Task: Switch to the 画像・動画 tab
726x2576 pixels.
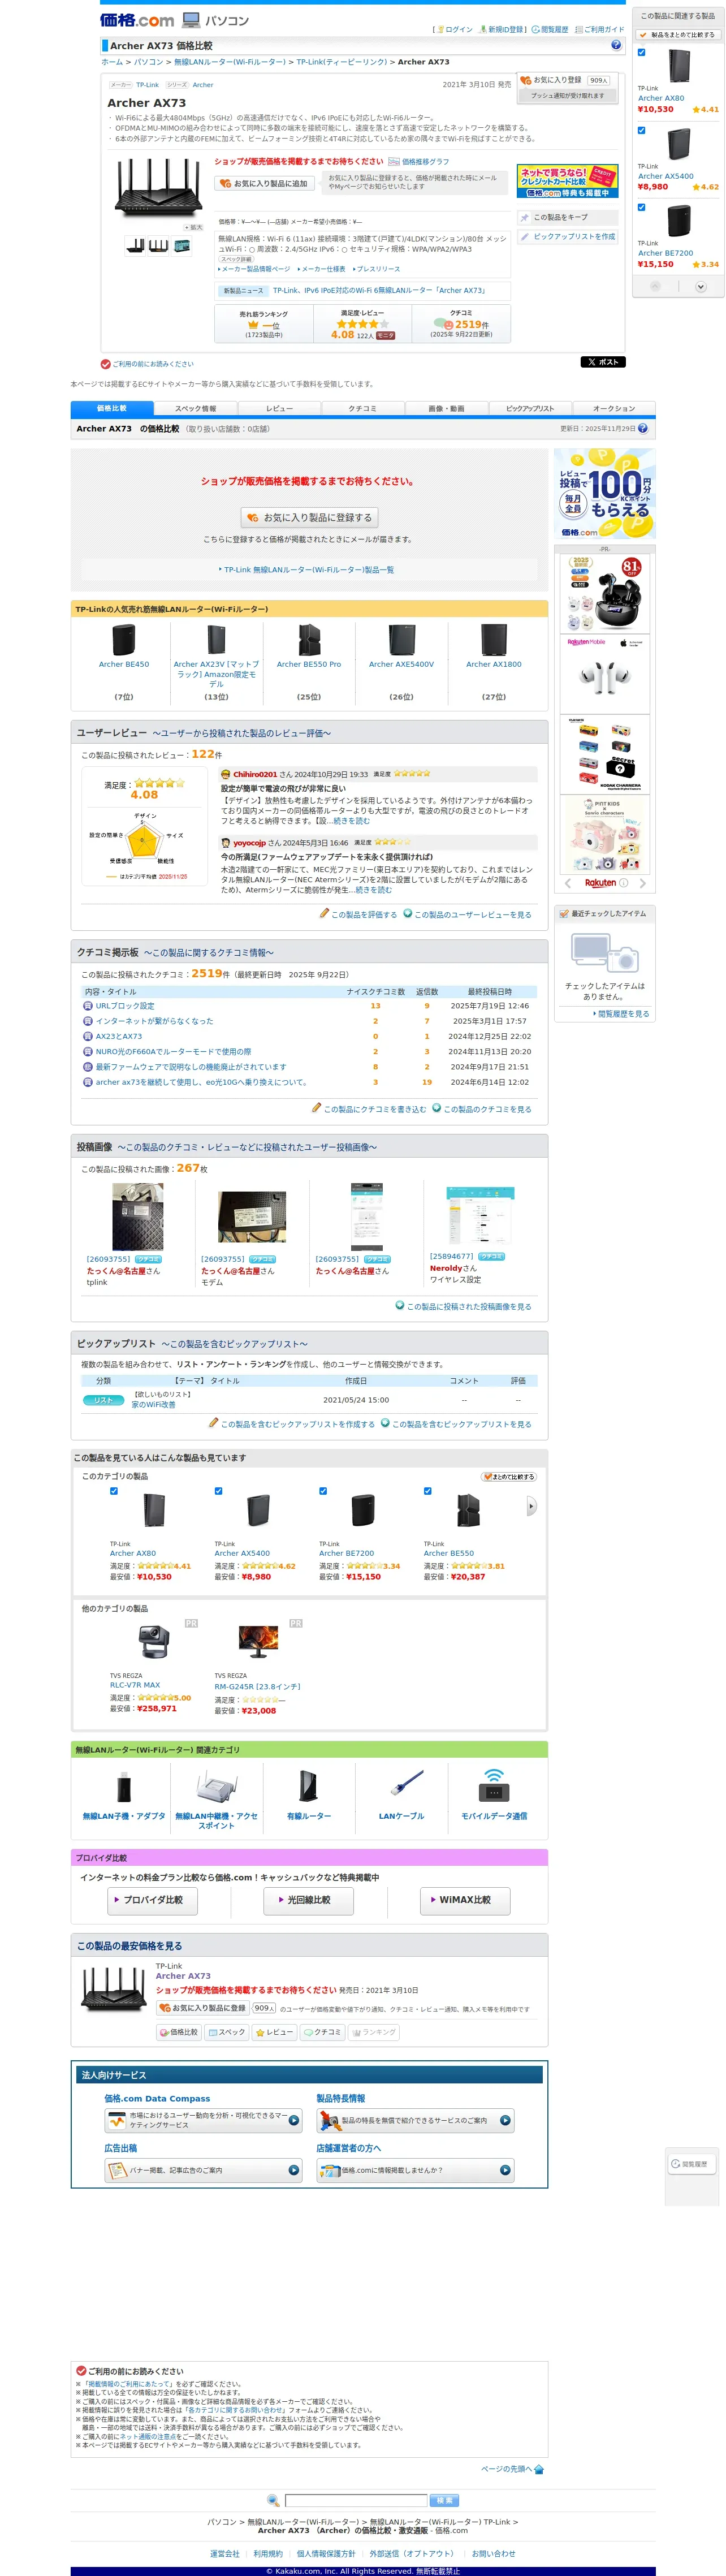Action: (446, 408)
